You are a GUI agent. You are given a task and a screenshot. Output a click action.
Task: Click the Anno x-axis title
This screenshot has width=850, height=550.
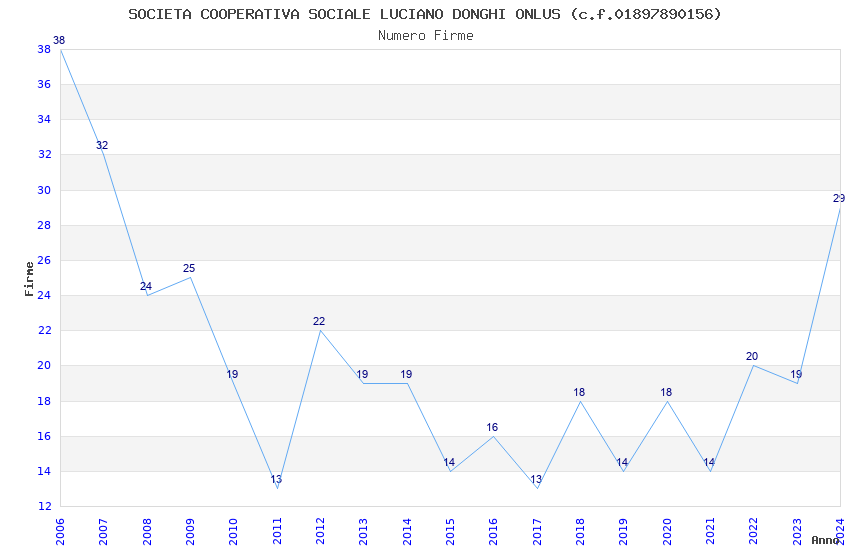825,540
